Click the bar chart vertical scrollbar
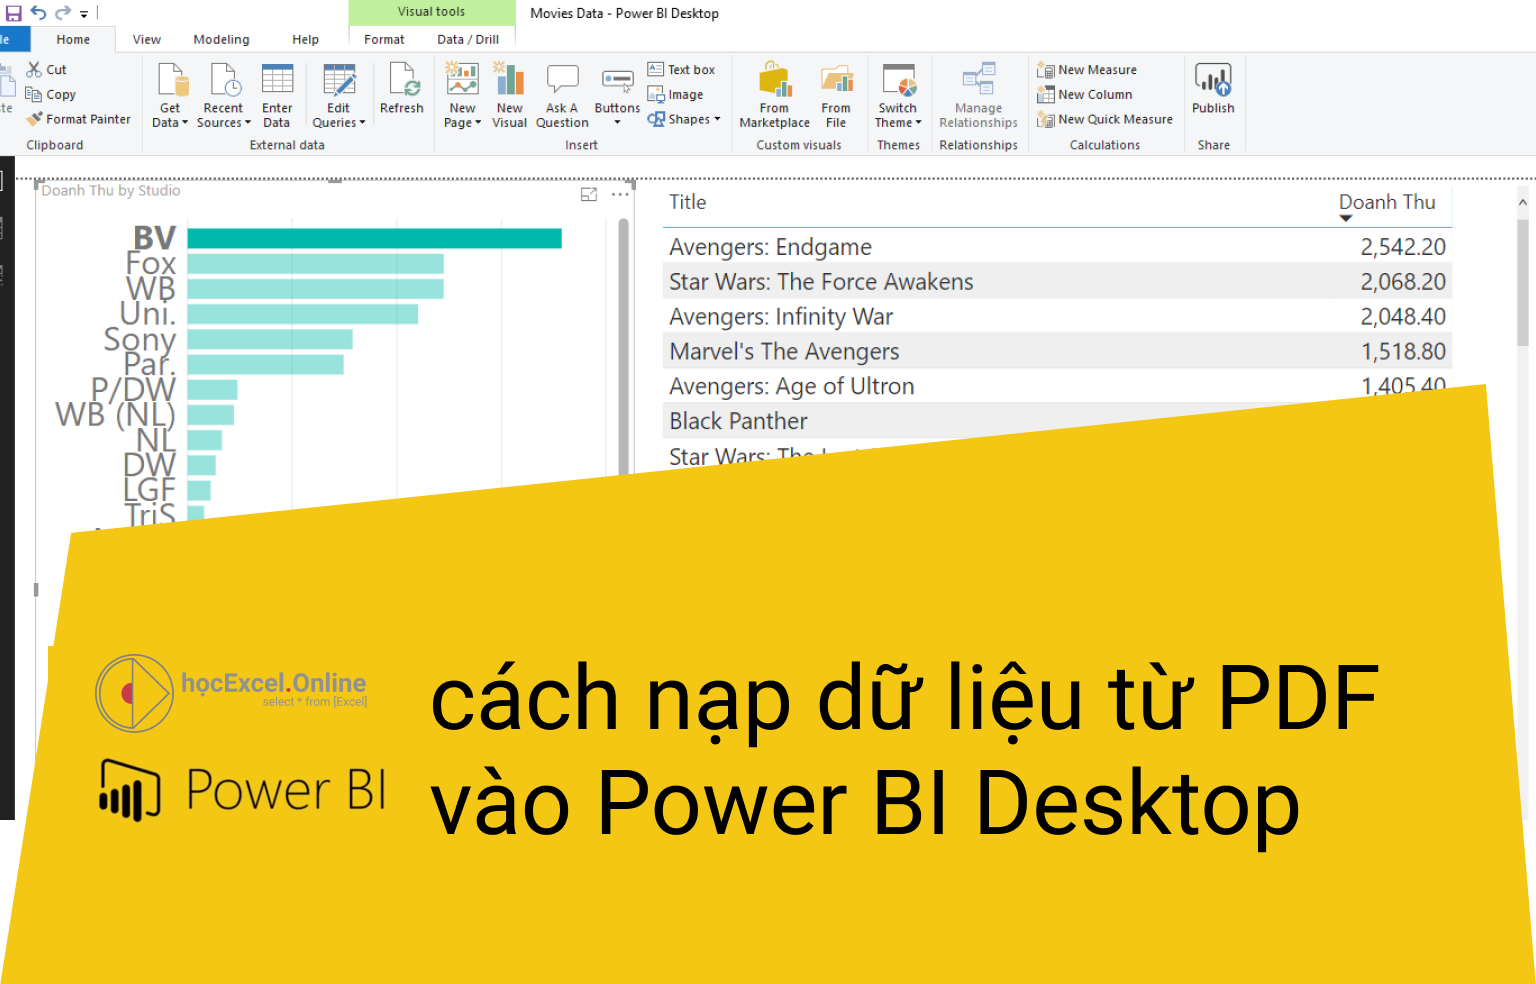The width and height of the screenshot is (1536, 984). pyautogui.click(x=624, y=345)
